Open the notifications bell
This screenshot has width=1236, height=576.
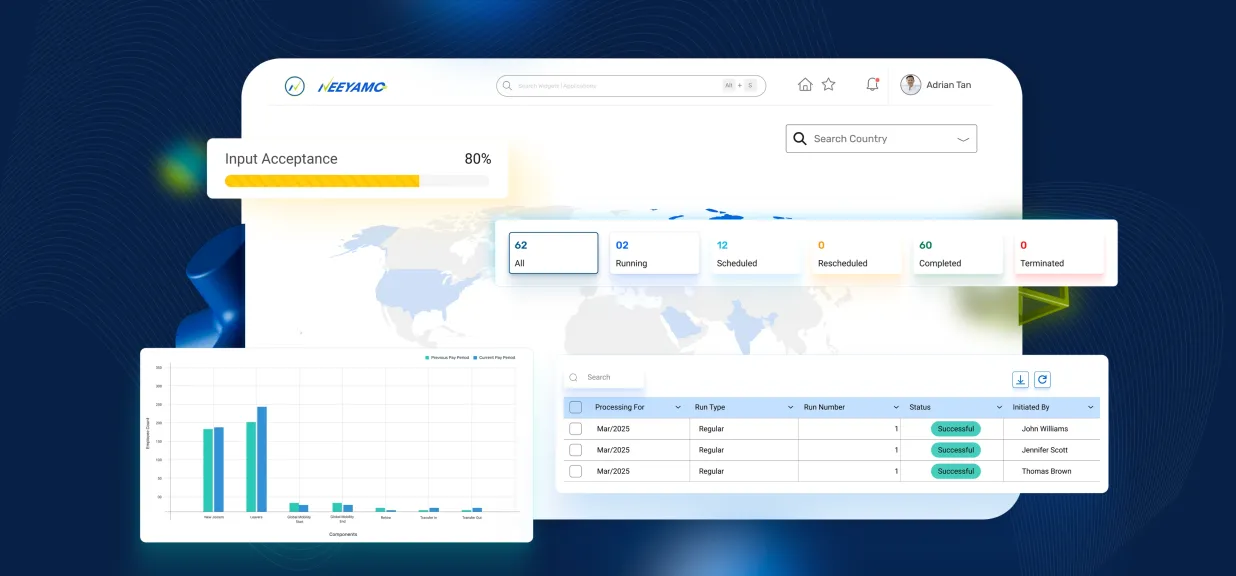click(x=872, y=85)
